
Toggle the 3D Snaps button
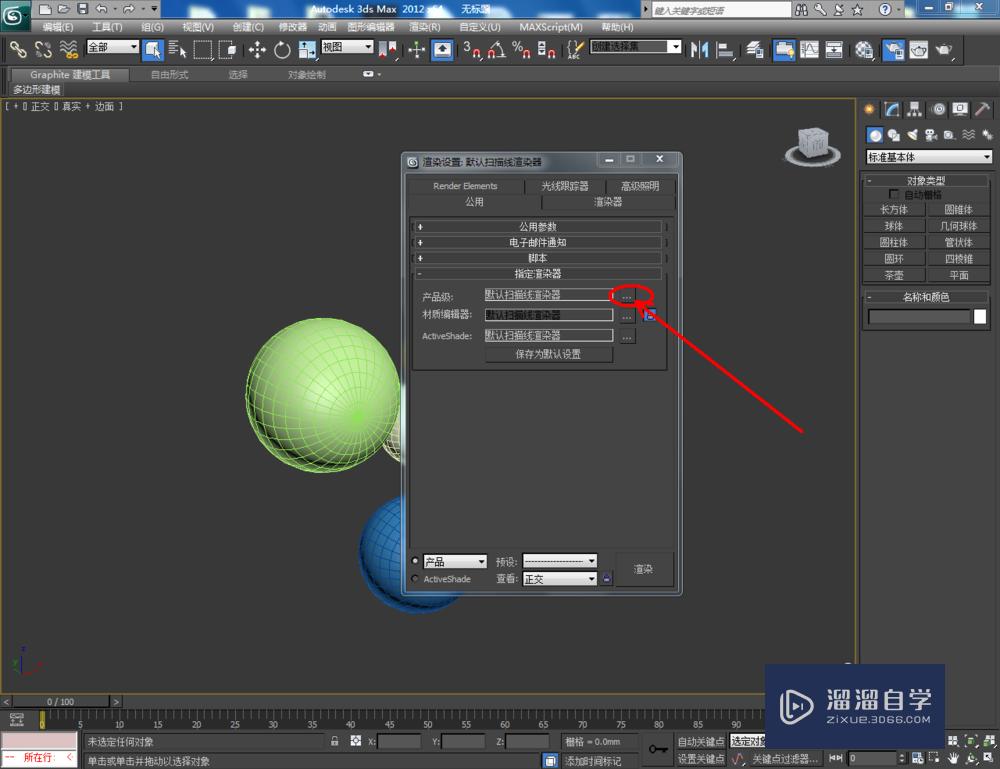[472, 49]
